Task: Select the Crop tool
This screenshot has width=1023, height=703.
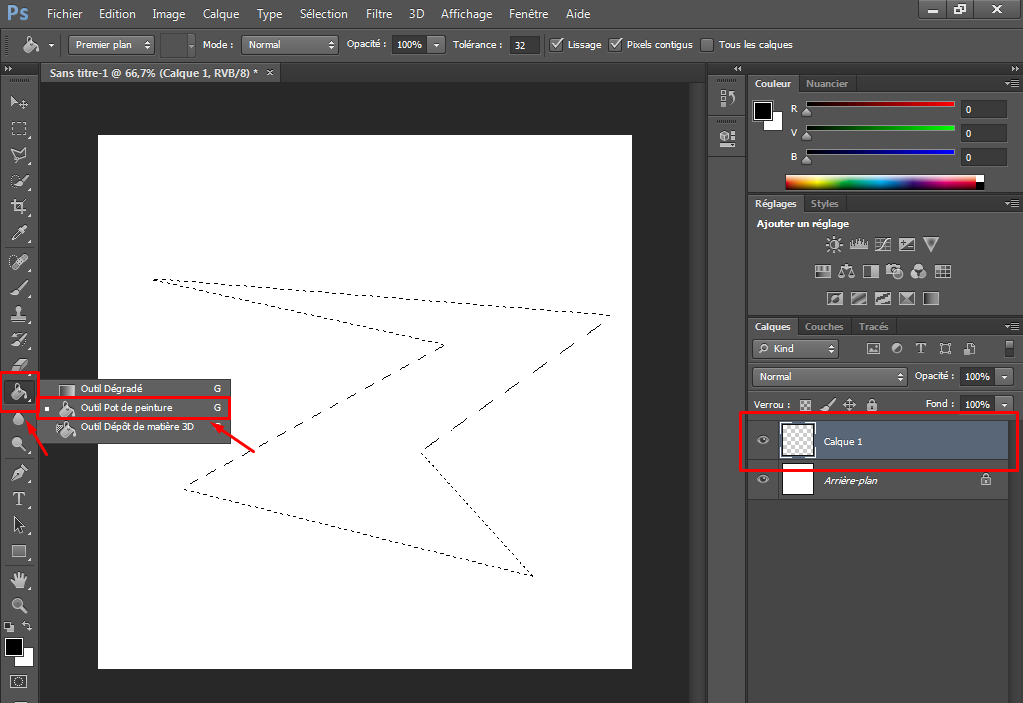Action: click(x=19, y=207)
